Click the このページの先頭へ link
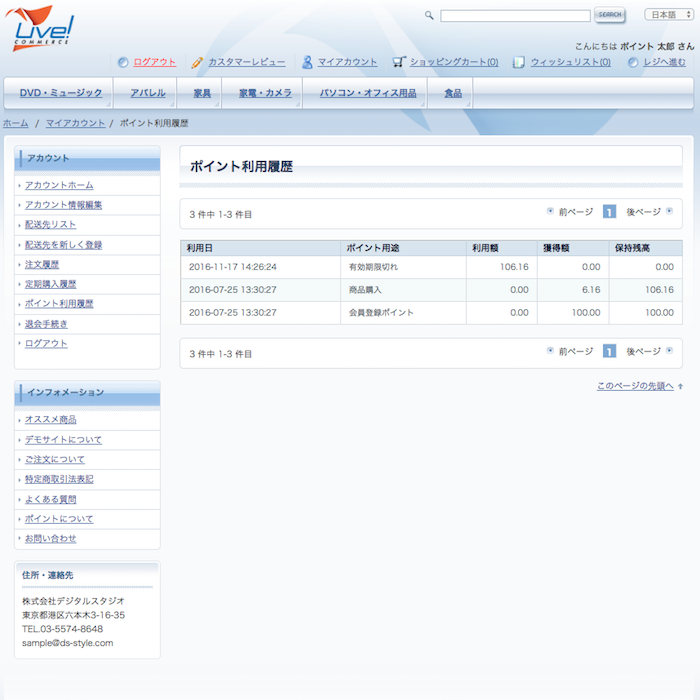Image resolution: width=700 pixels, height=700 pixels. (x=635, y=386)
